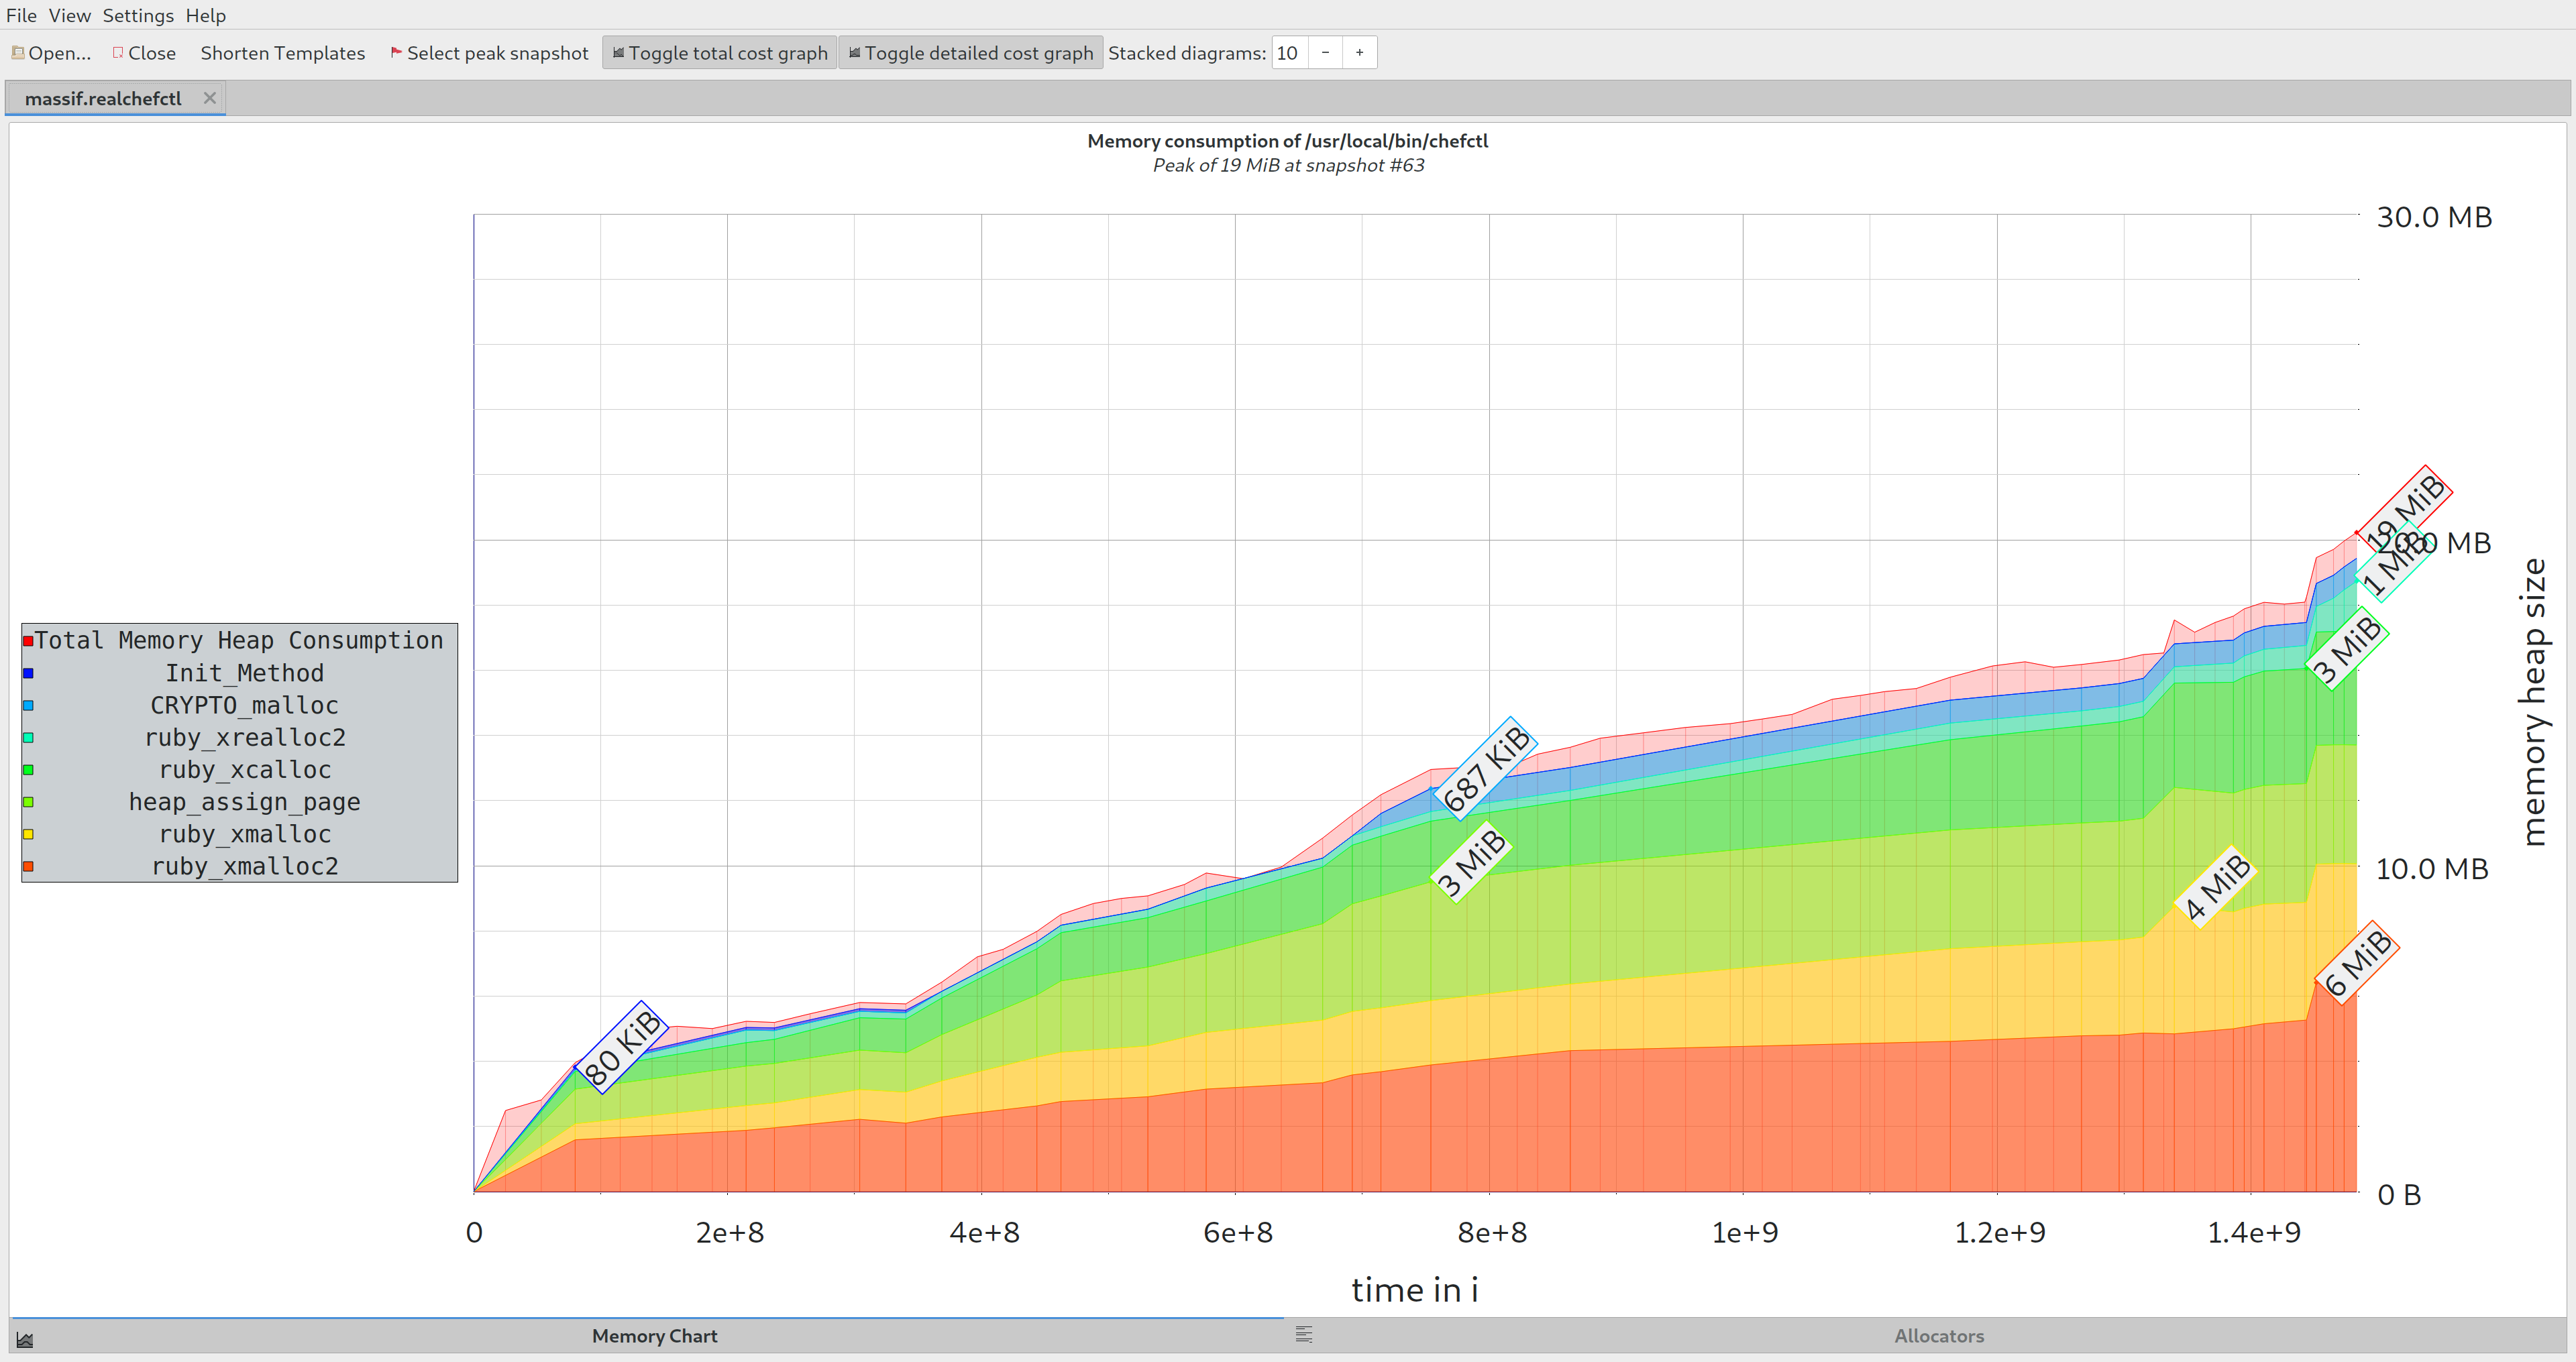Click the Allocators list icon at bottom

point(1303,1335)
